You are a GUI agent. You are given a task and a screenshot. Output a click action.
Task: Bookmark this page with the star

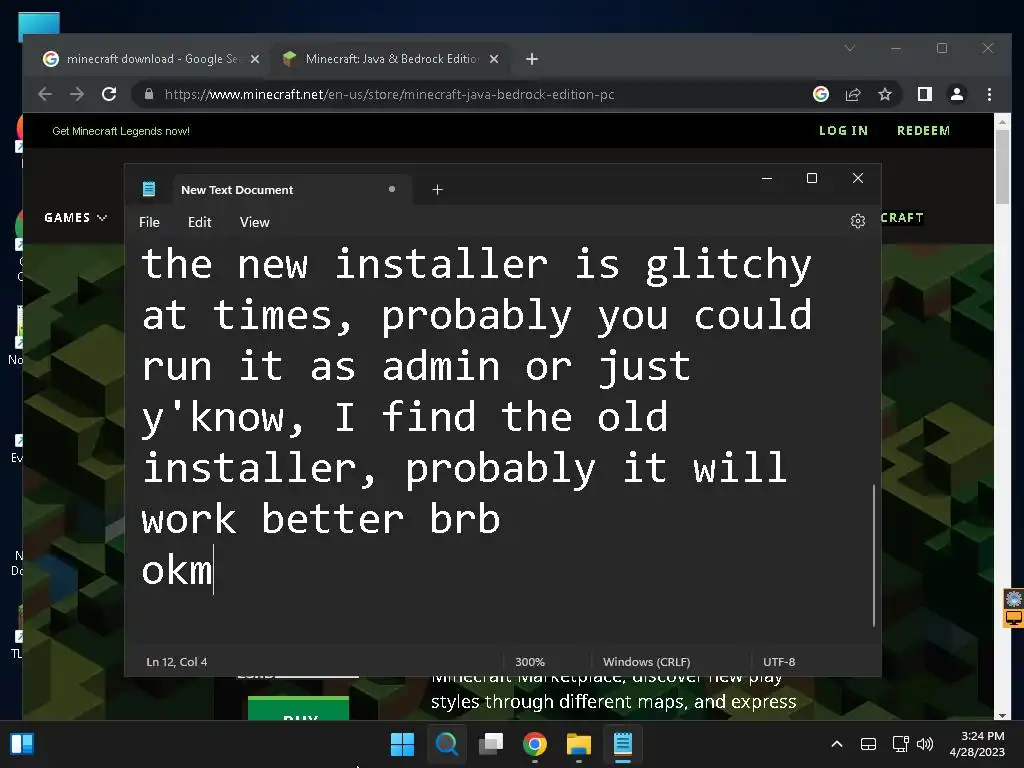885,94
